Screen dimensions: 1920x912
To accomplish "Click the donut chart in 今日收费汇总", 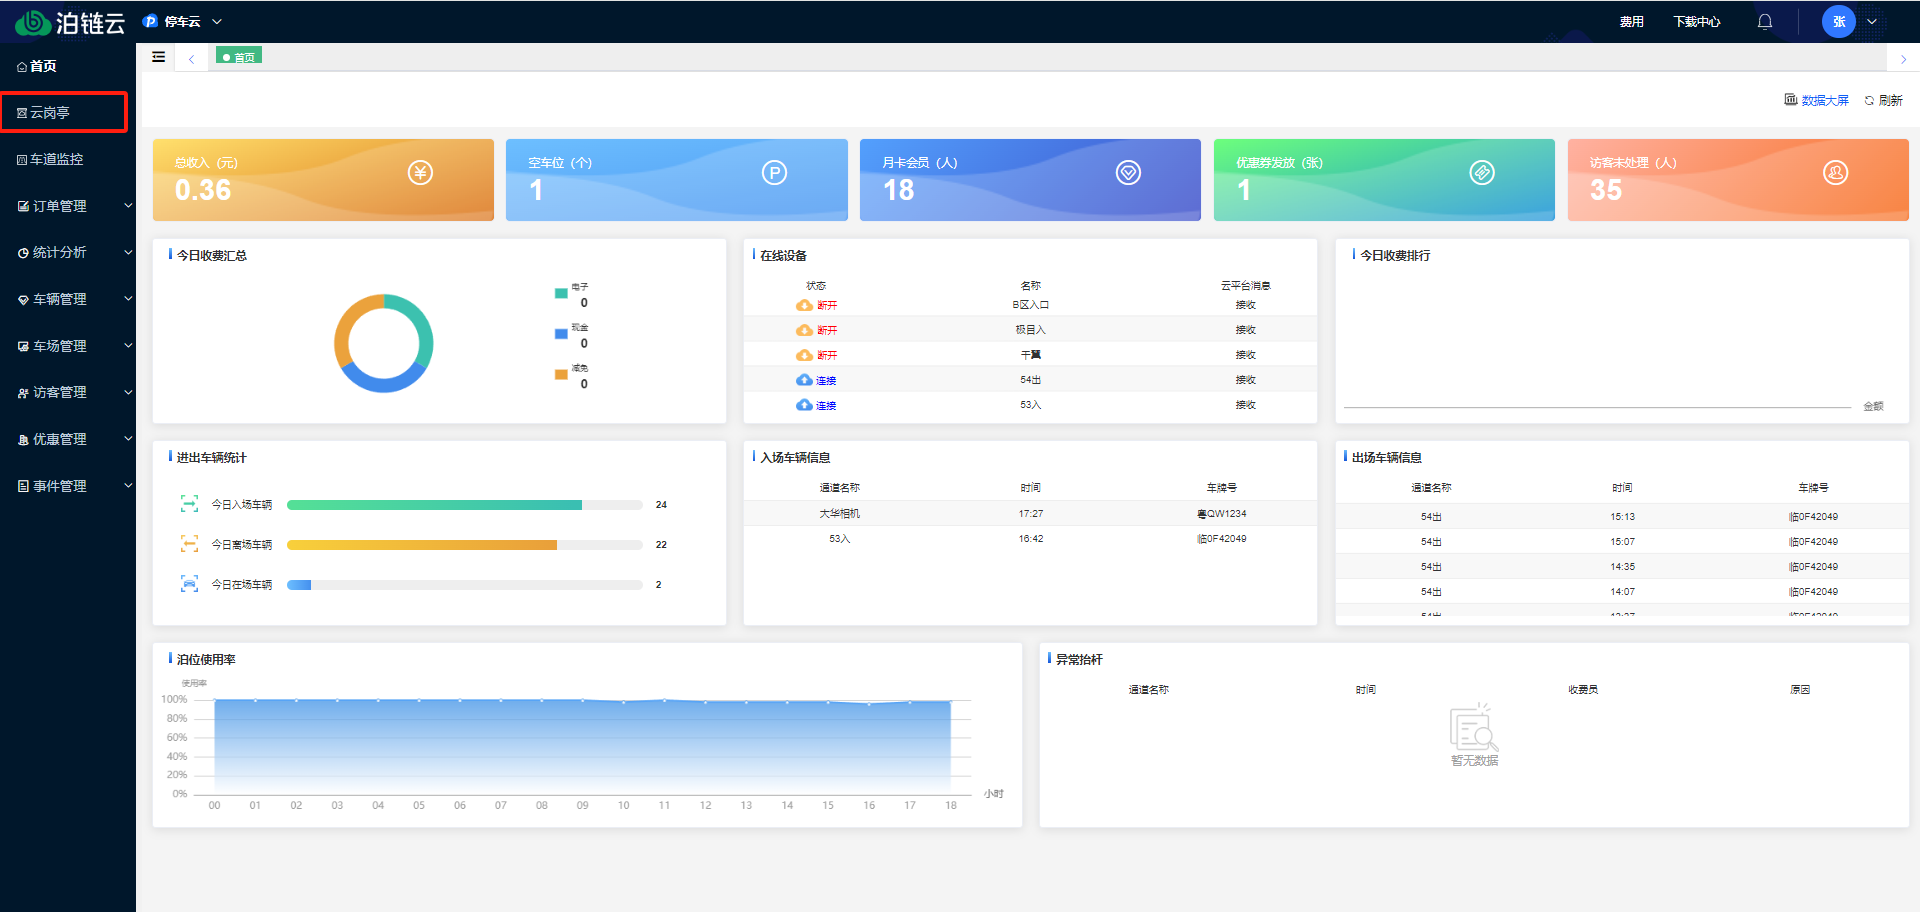I will (x=384, y=343).
